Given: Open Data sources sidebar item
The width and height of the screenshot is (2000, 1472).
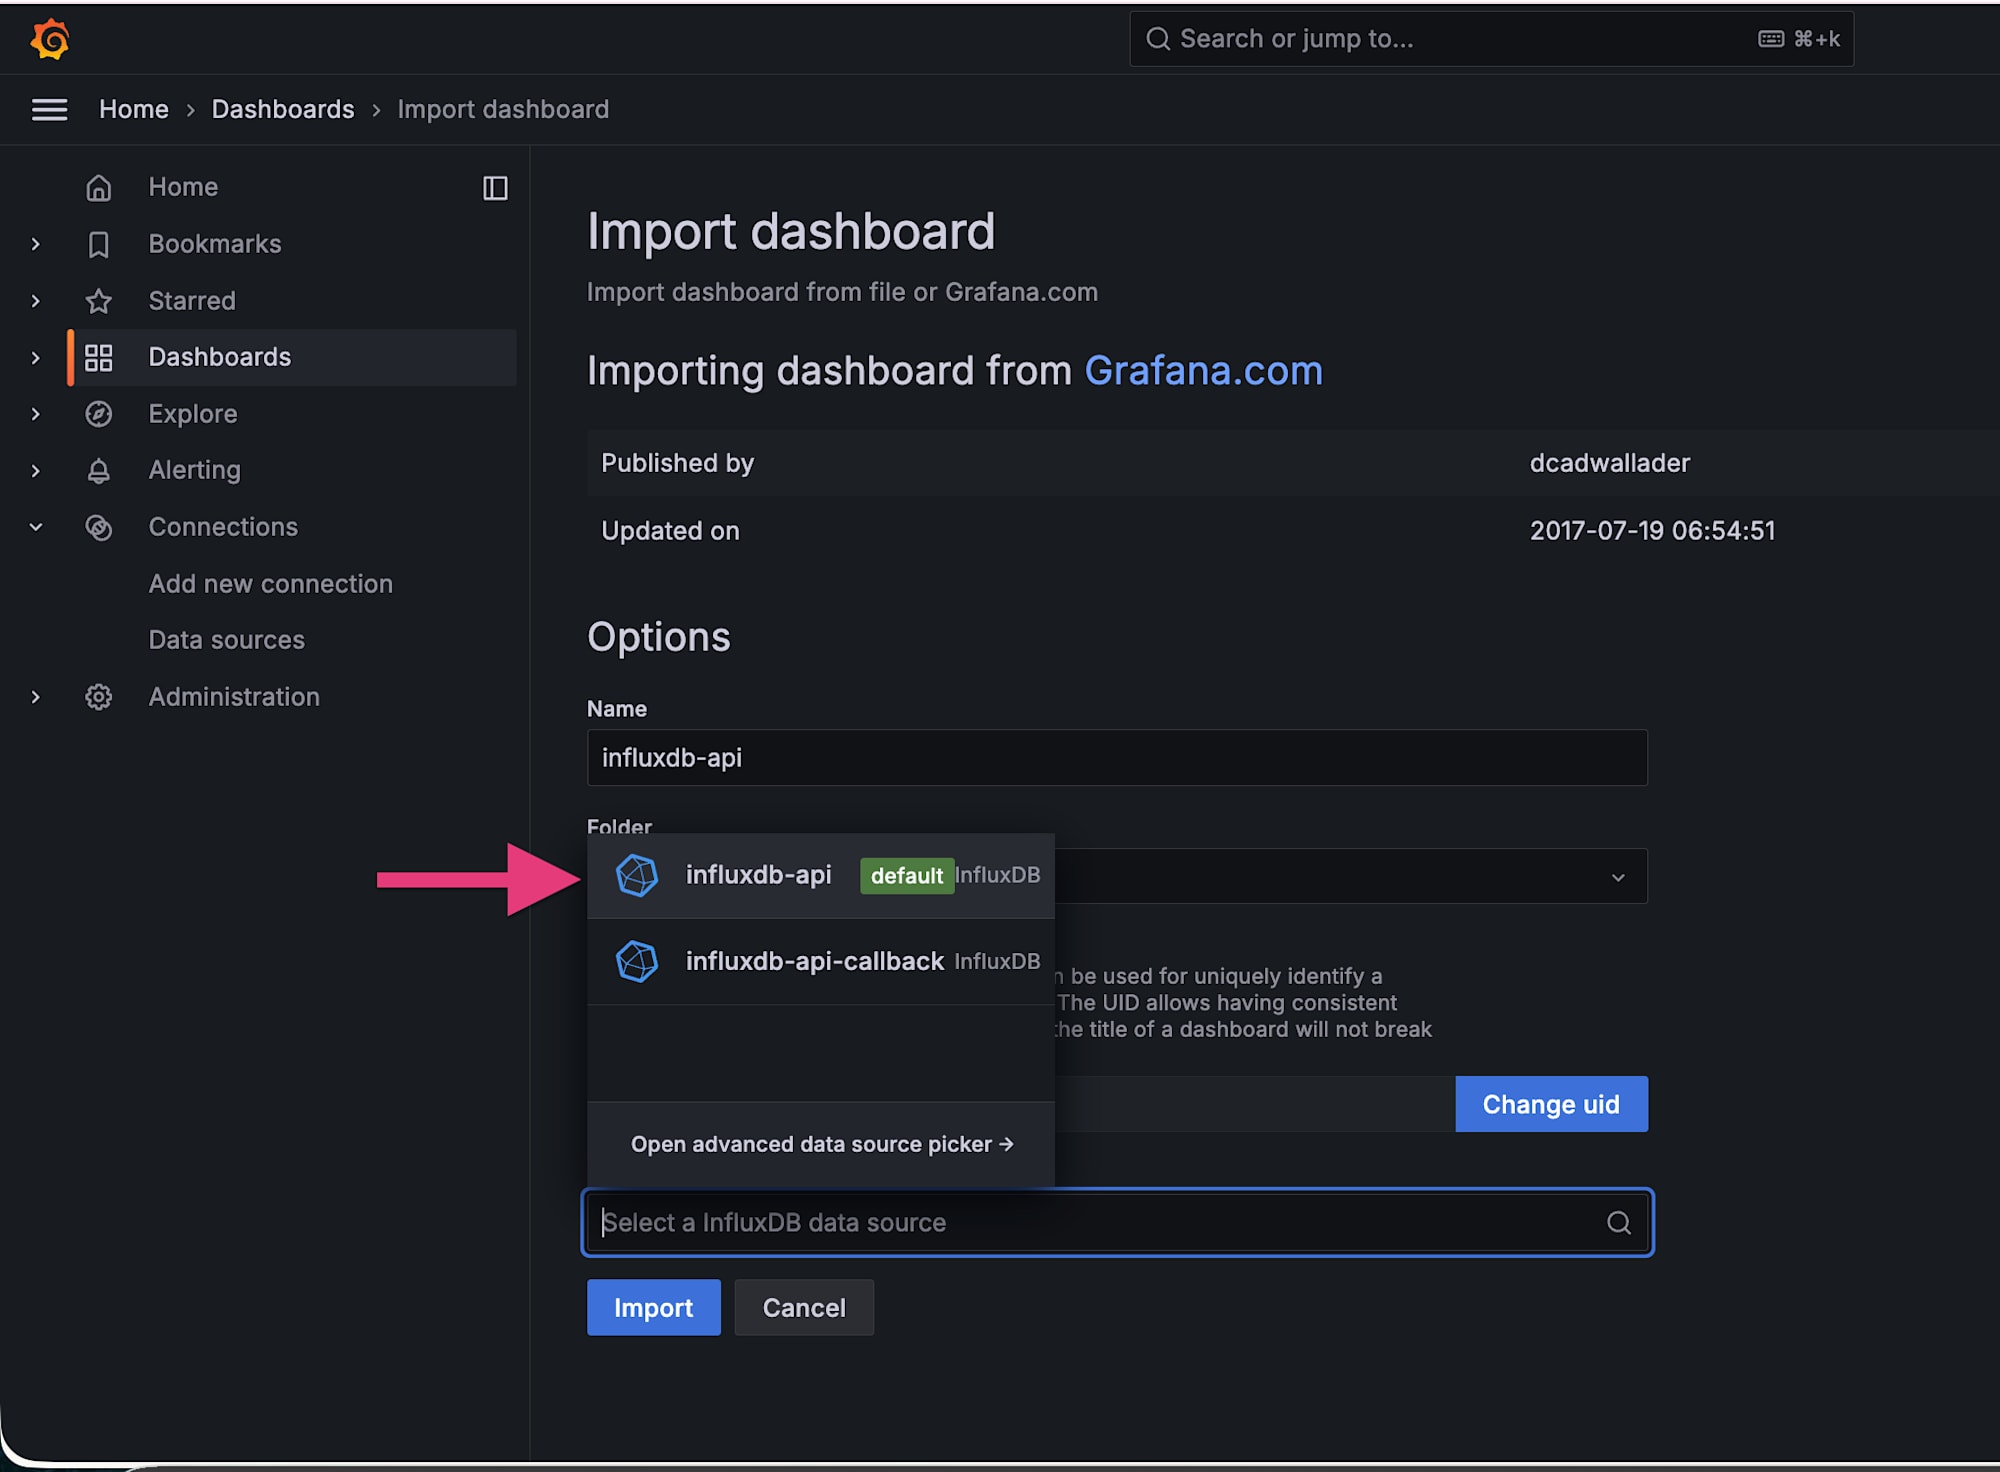Looking at the screenshot, I should pos(226,640).
